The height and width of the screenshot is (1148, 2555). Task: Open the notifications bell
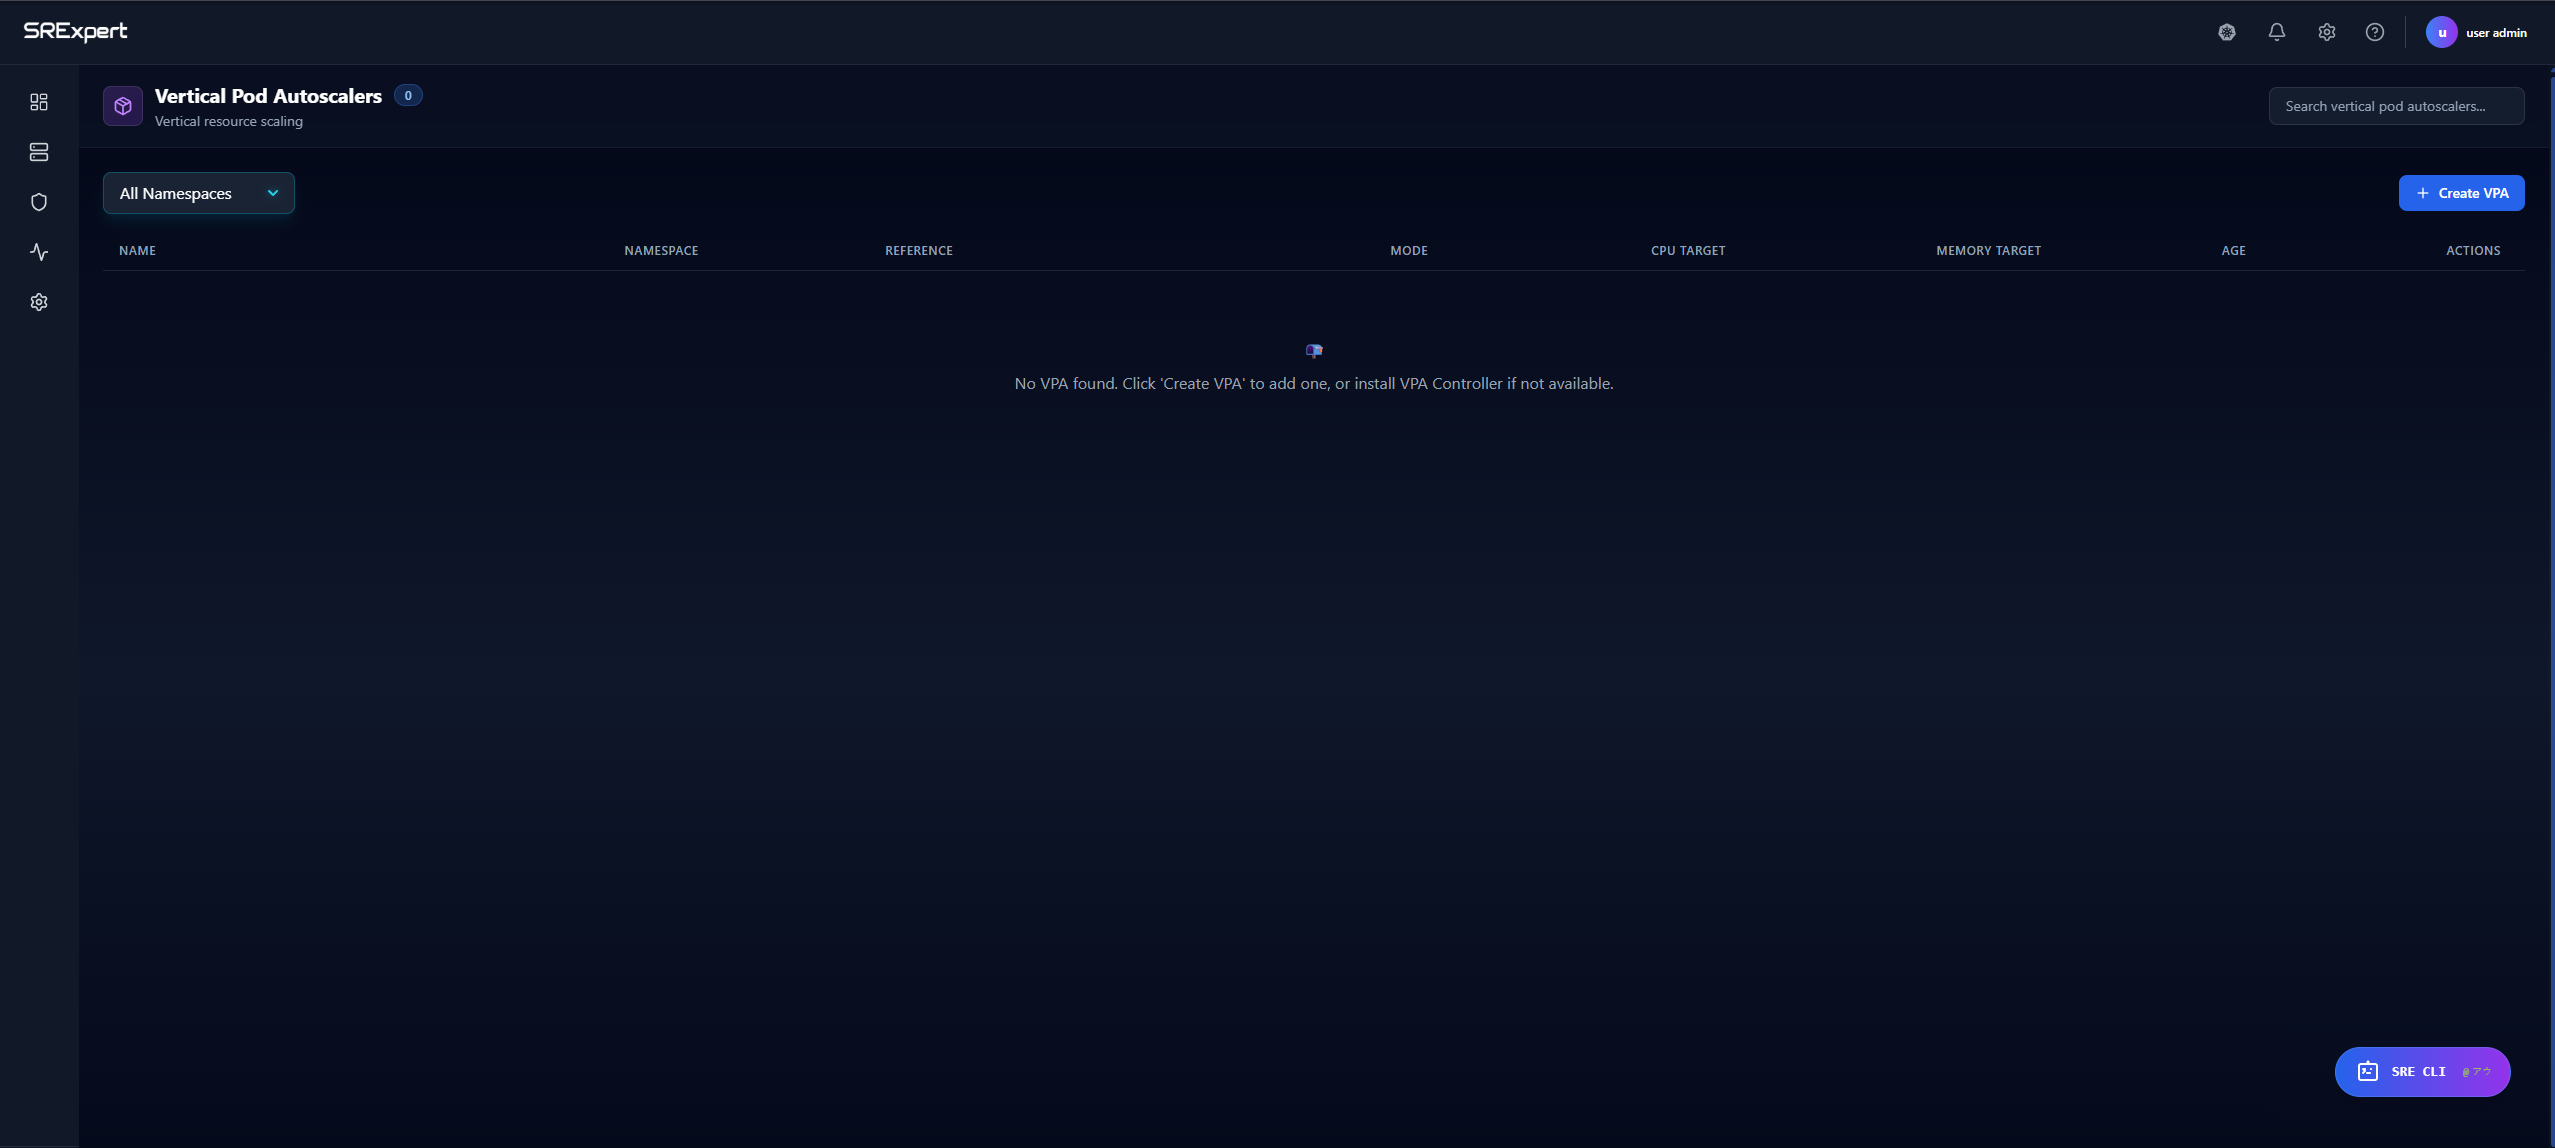(2277, 32)
